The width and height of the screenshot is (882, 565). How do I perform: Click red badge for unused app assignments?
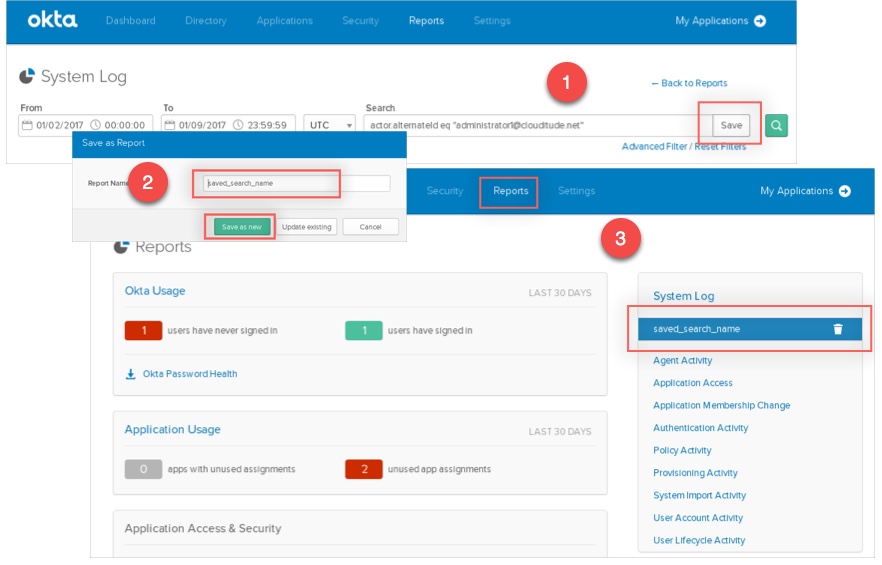(x=363, y=469)
